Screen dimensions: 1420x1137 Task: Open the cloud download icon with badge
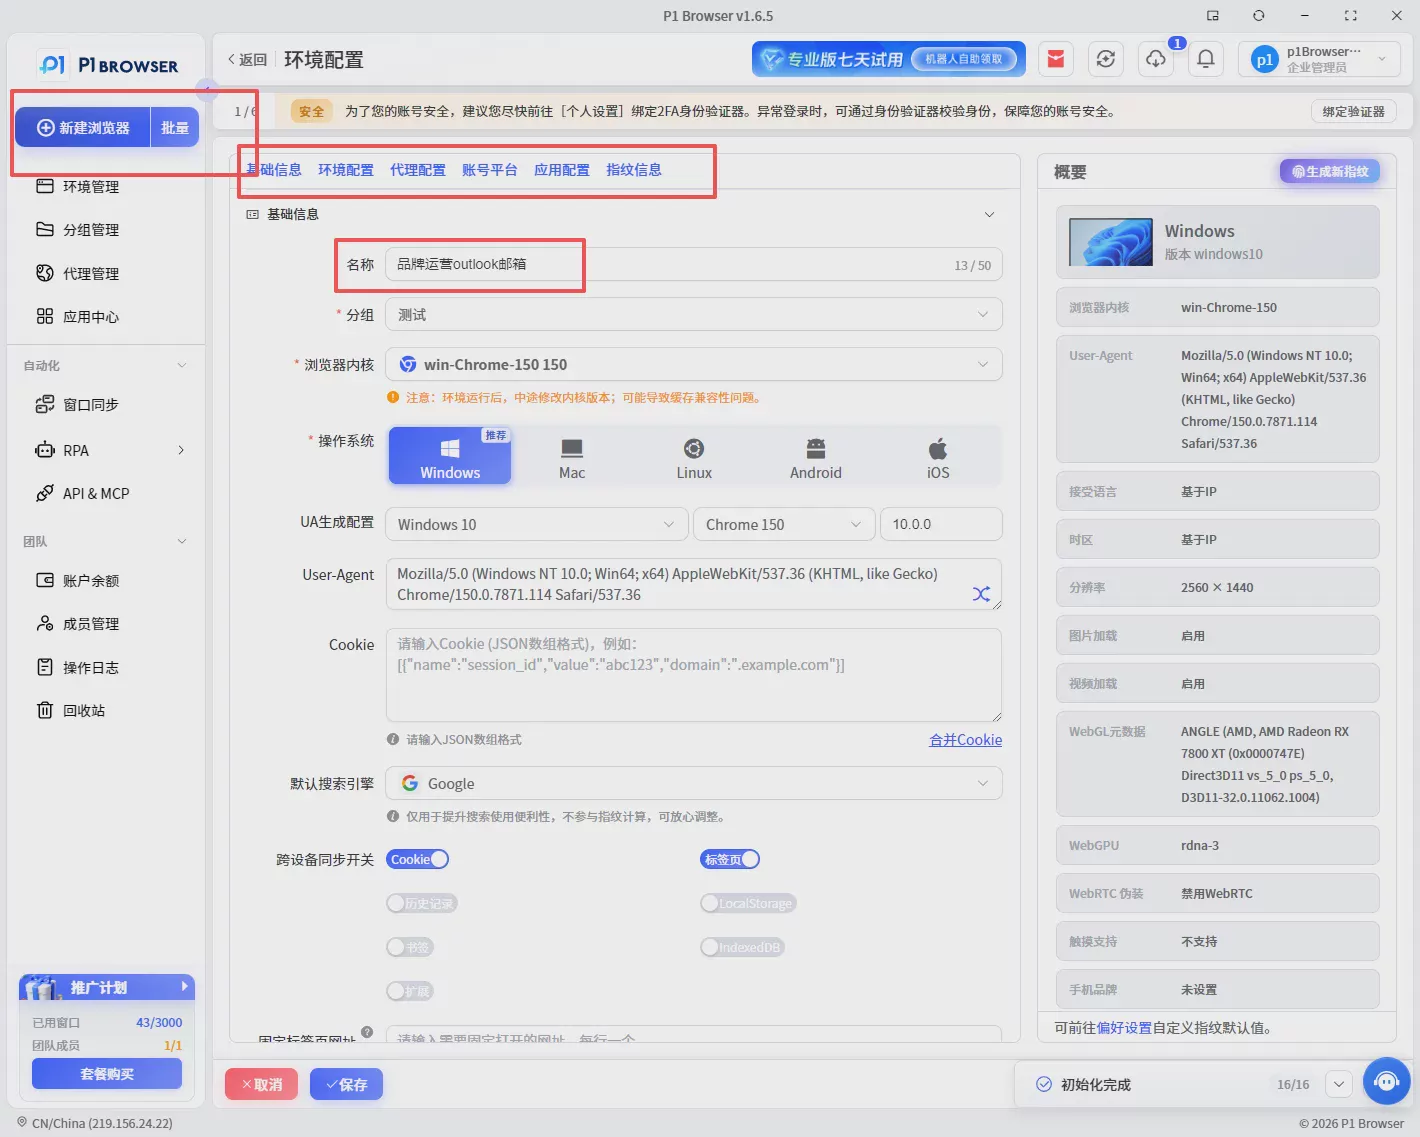[1156, 59]
